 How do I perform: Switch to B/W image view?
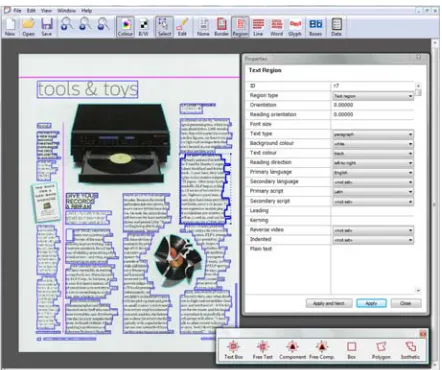(x=144, y=27)
